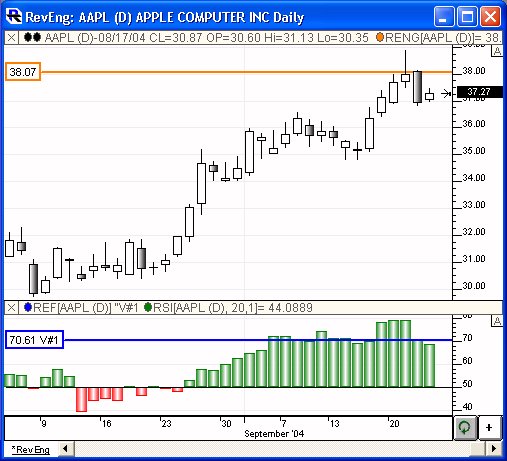Click the 30.00 price scale label
Screen dimensions: 507x461
474,286
